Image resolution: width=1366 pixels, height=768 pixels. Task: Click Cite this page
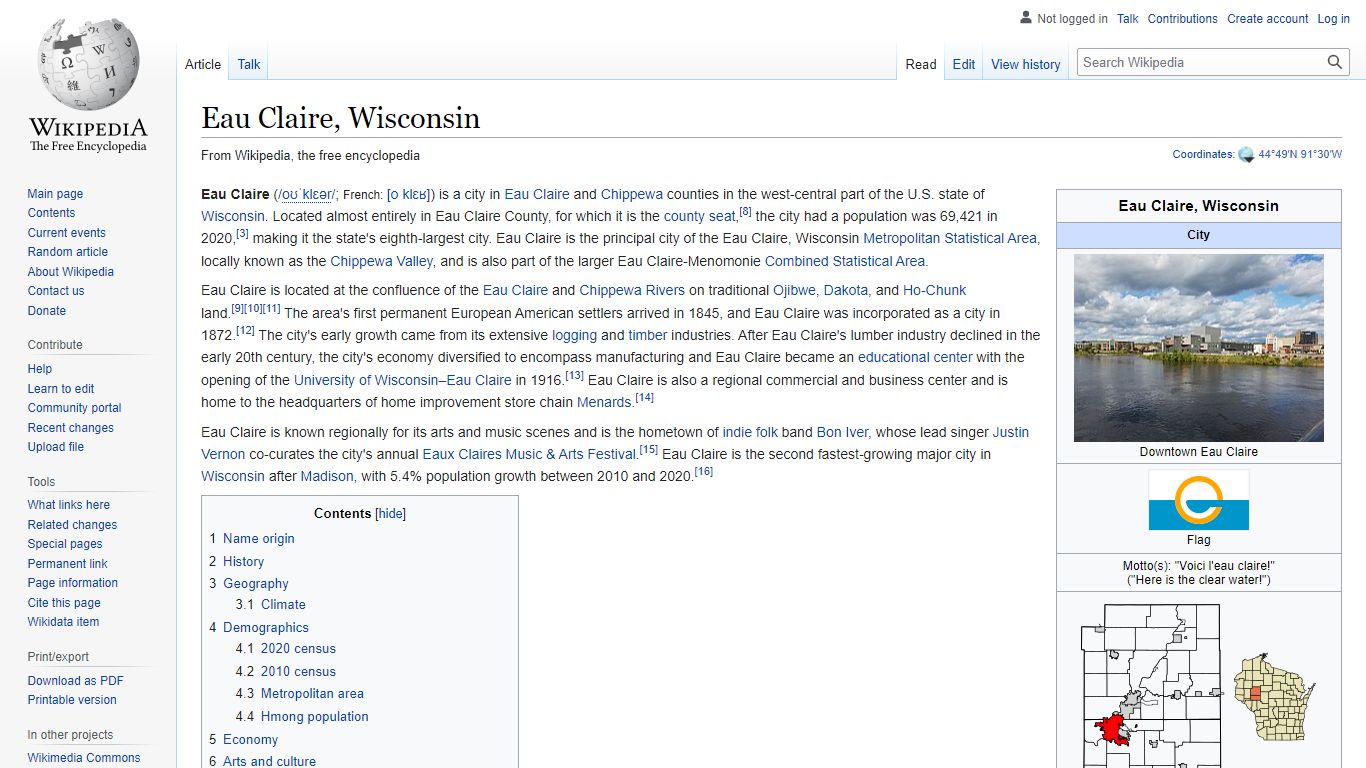(x=64, y=603)
